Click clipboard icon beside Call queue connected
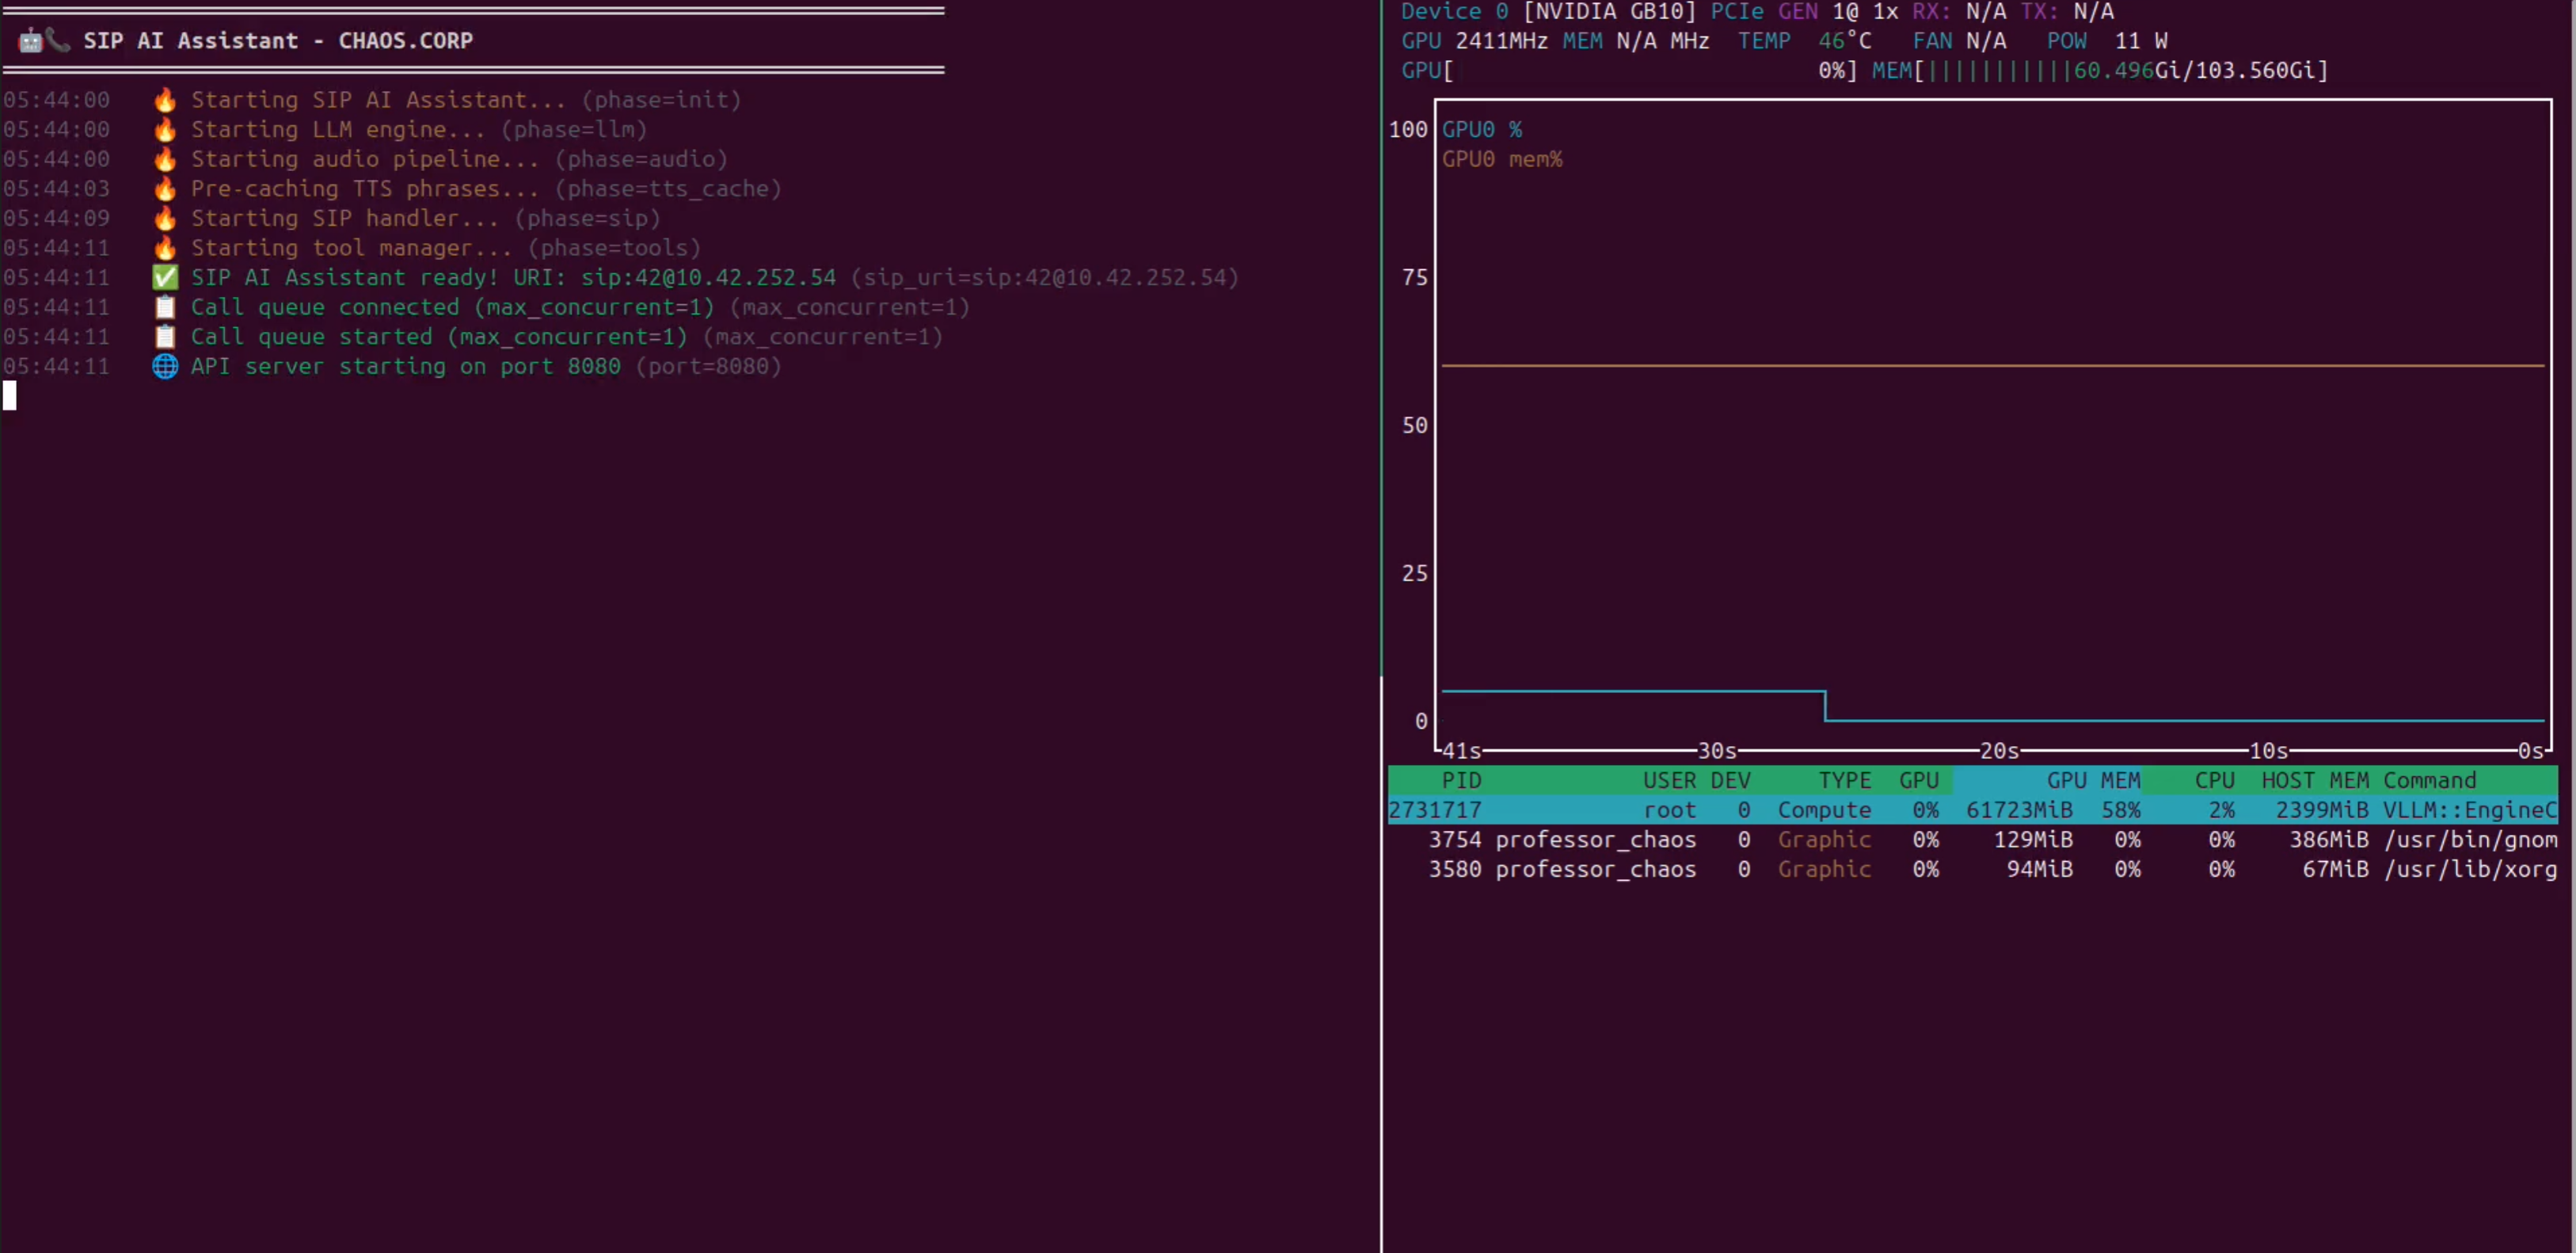 165,307
